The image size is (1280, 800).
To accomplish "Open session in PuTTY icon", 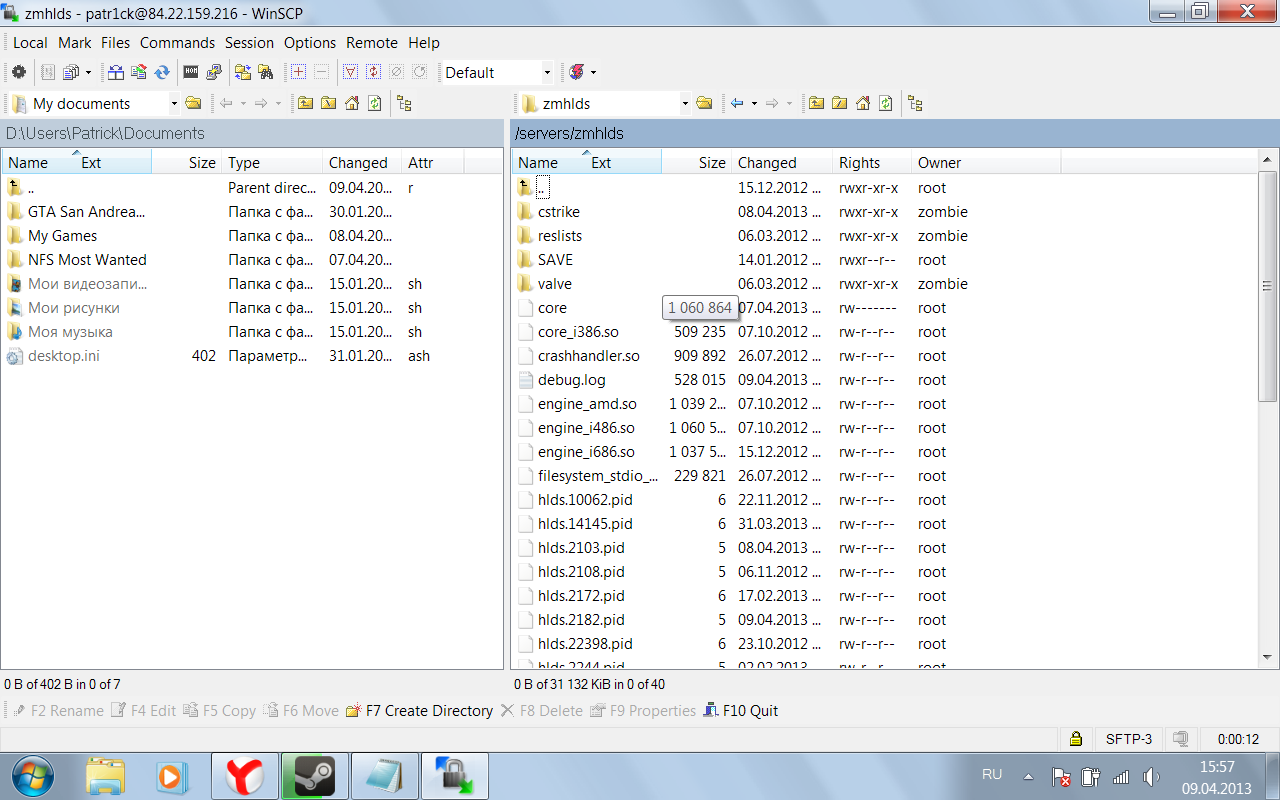I will (214, 72).
